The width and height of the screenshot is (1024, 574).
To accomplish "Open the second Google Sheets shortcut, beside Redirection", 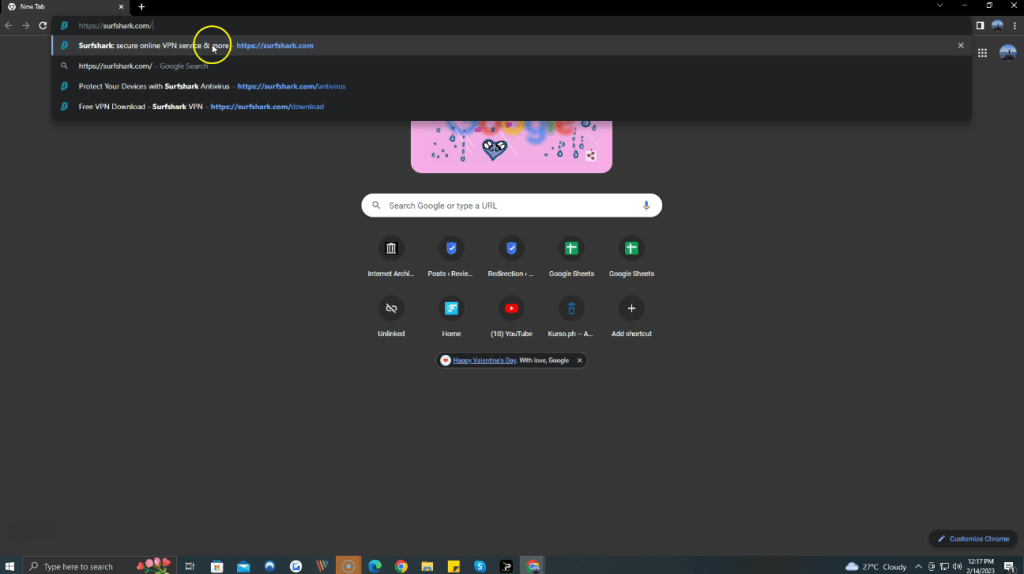I will 631,257.
